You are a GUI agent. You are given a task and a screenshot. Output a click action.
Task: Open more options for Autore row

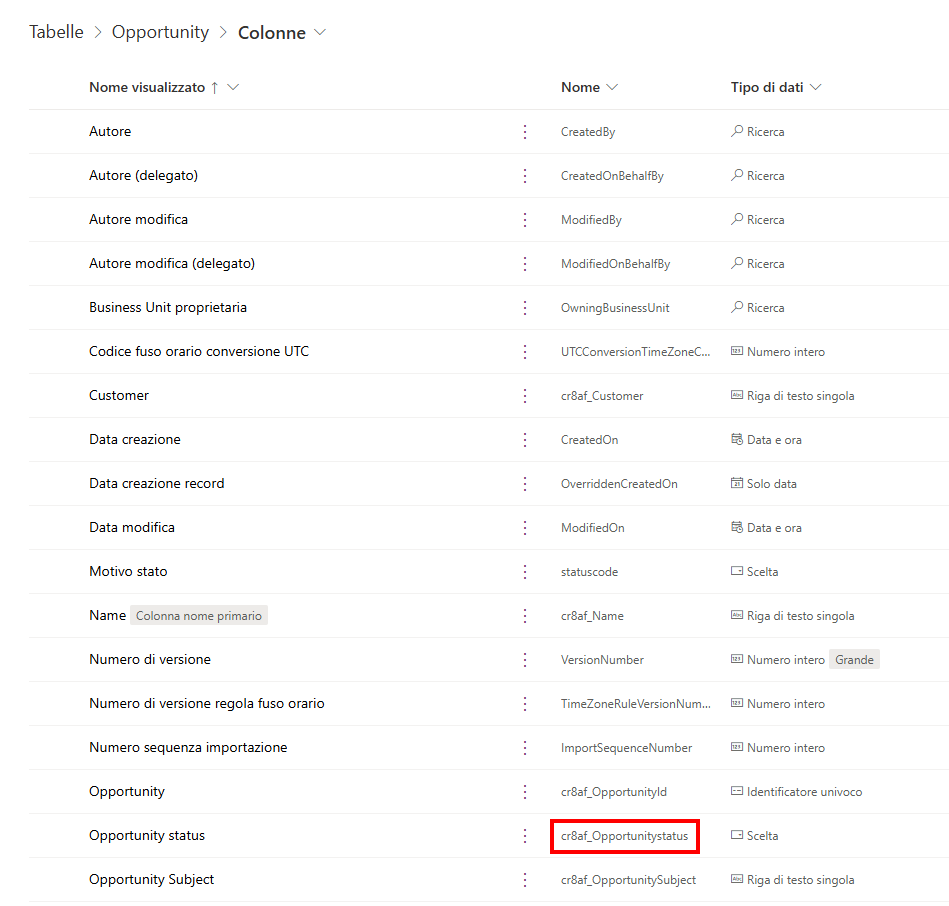525,132
